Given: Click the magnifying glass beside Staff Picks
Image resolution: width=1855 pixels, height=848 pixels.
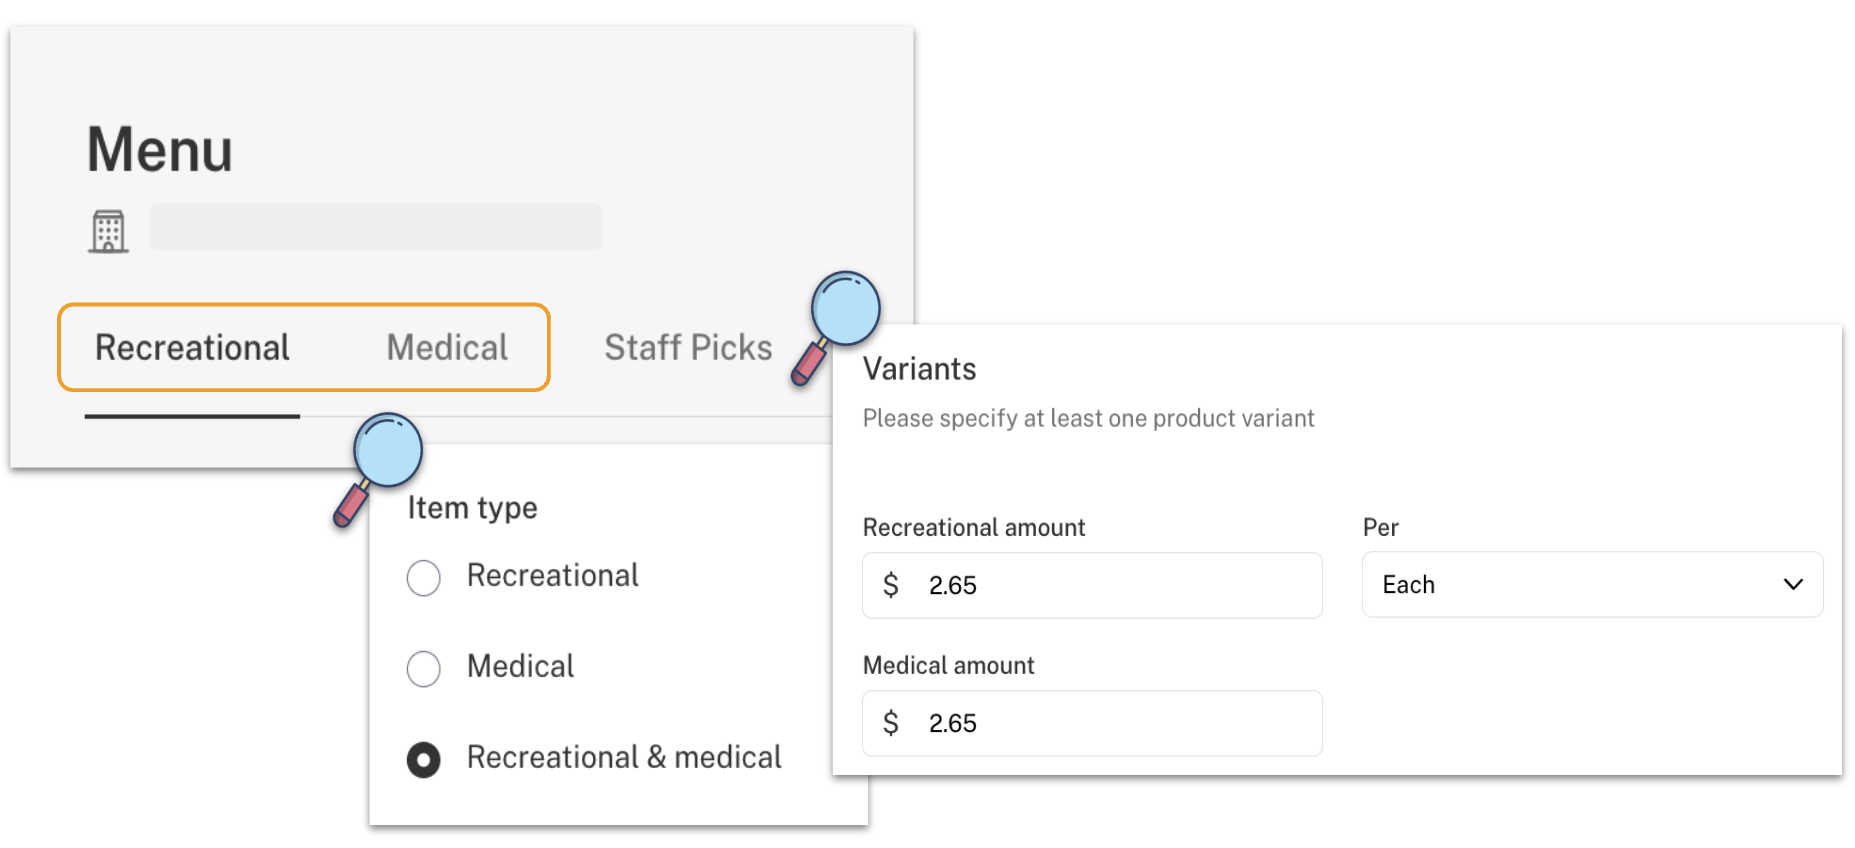Looking at the screenshot, I should (837, 326).
